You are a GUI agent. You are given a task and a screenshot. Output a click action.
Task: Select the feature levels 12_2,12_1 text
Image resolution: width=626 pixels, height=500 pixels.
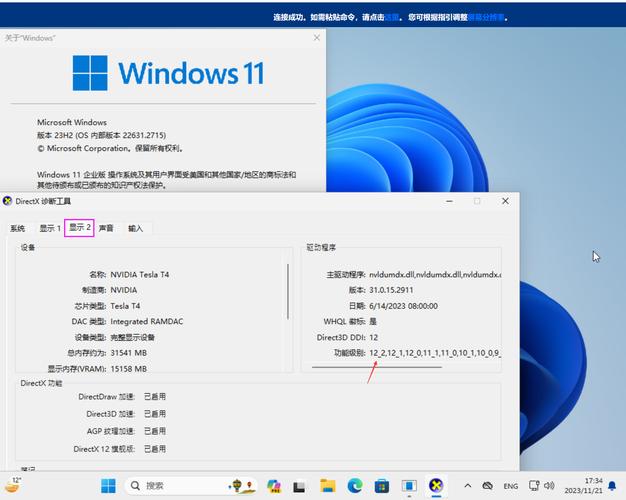click(x=434, y=353)
